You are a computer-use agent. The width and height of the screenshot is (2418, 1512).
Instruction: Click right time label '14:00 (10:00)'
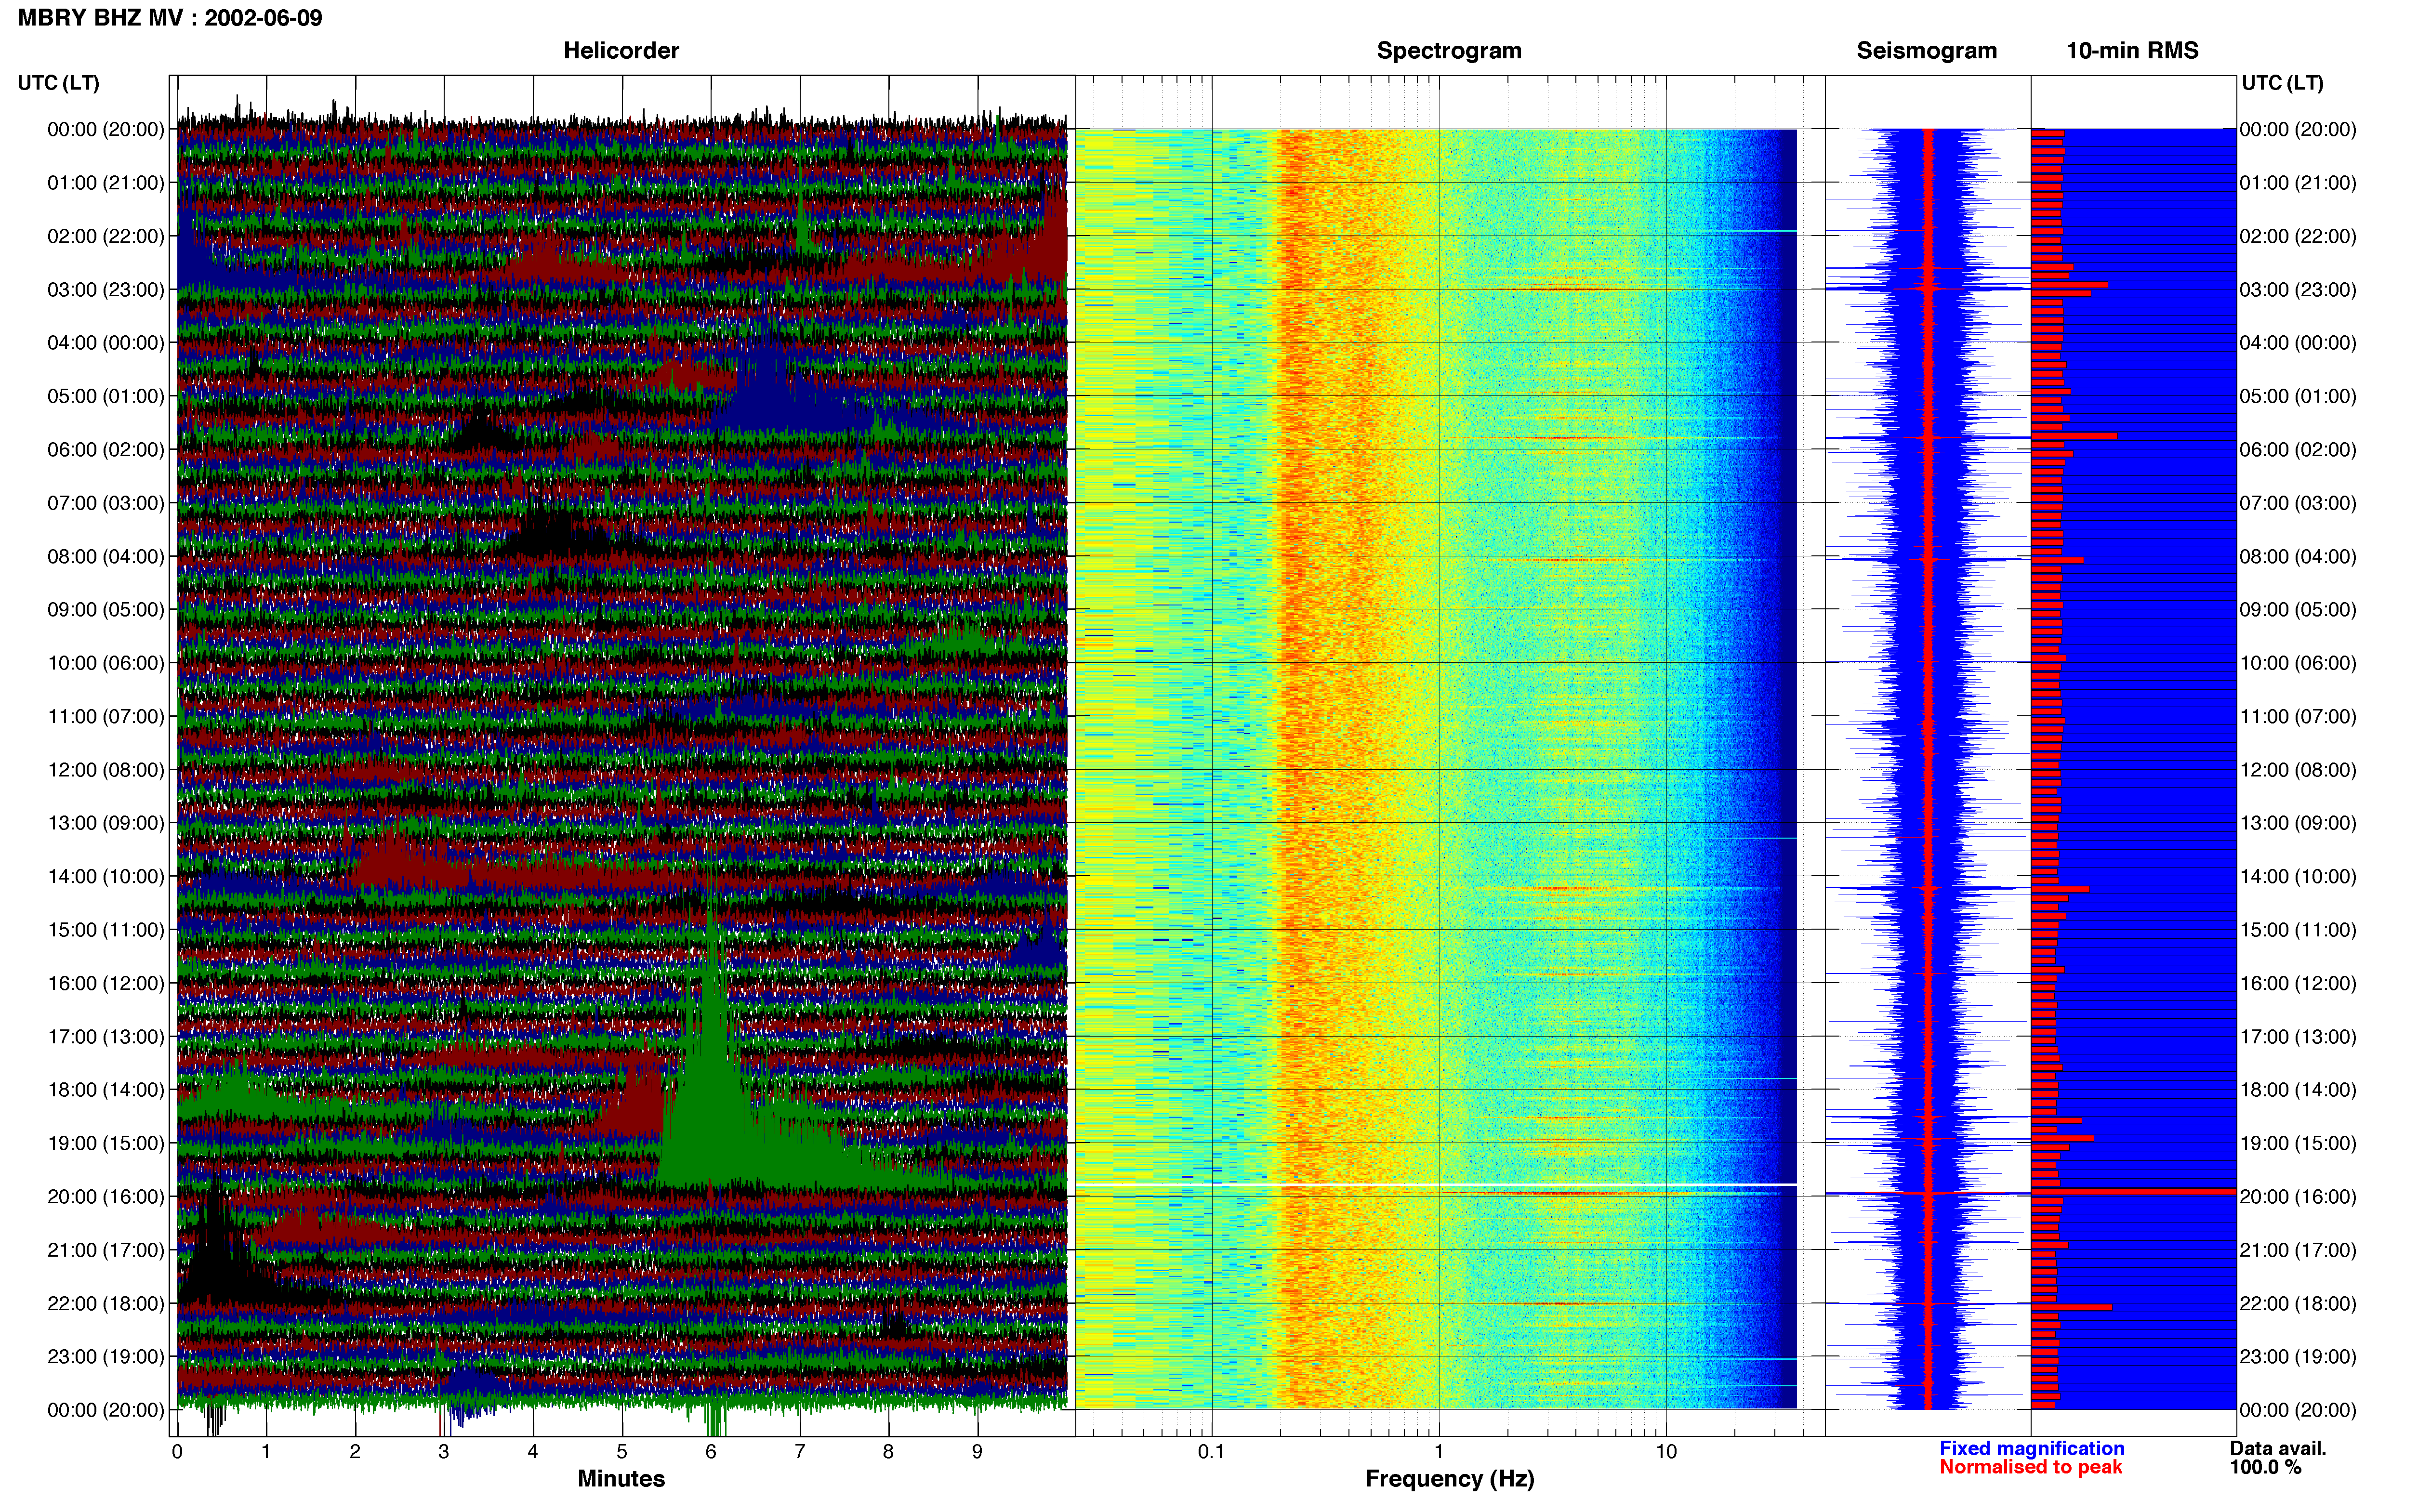[2298, 876]
